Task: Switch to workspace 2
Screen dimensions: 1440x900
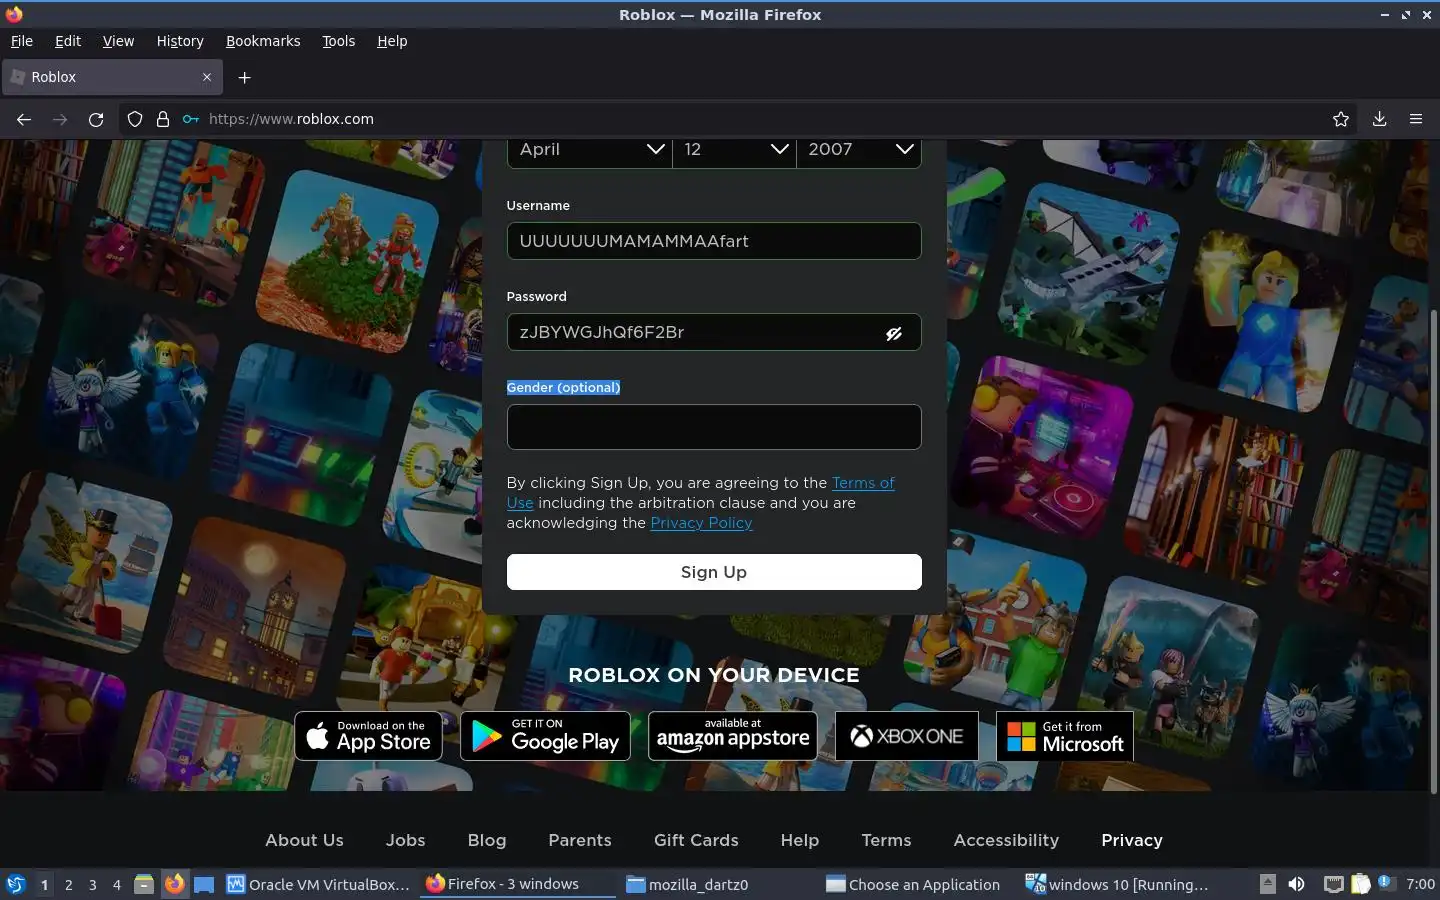Action: click(x=68, y=884)
